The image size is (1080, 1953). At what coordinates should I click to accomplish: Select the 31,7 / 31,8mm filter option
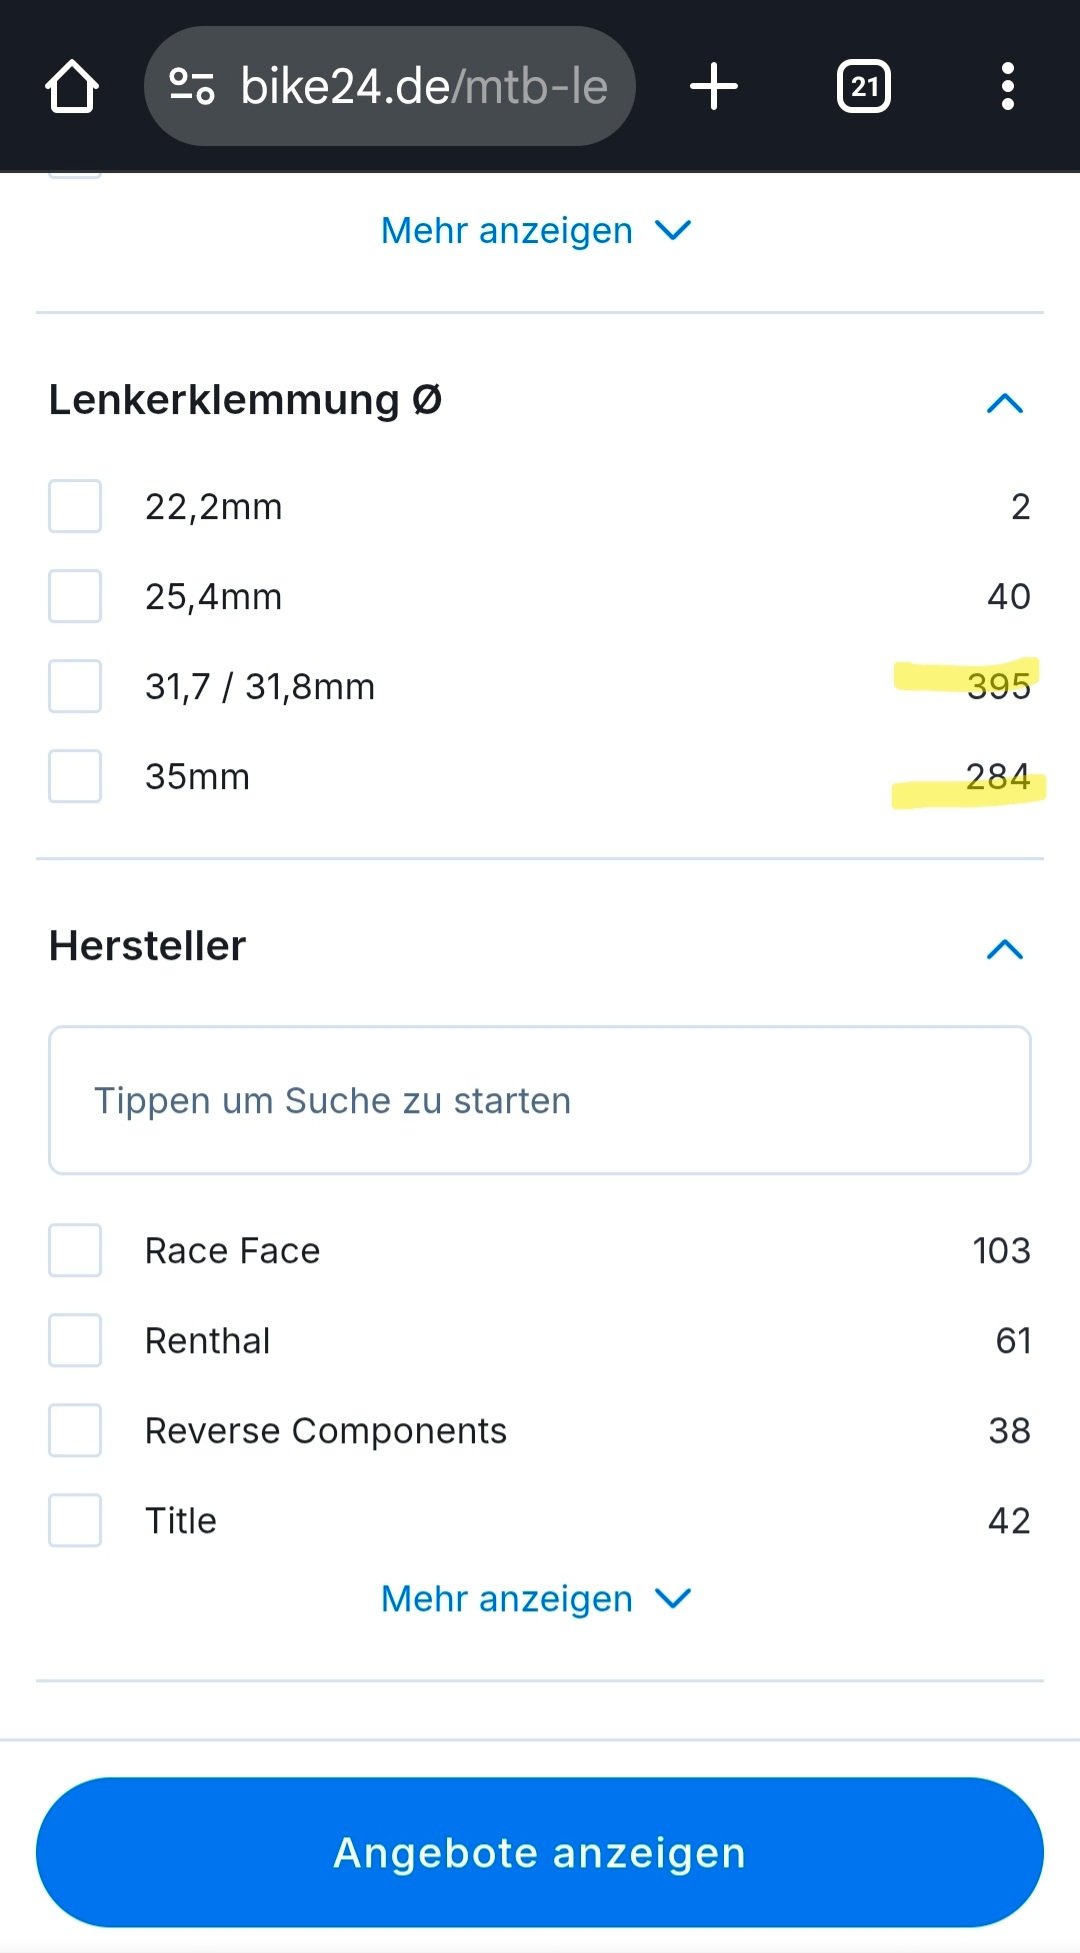[74, 686]
